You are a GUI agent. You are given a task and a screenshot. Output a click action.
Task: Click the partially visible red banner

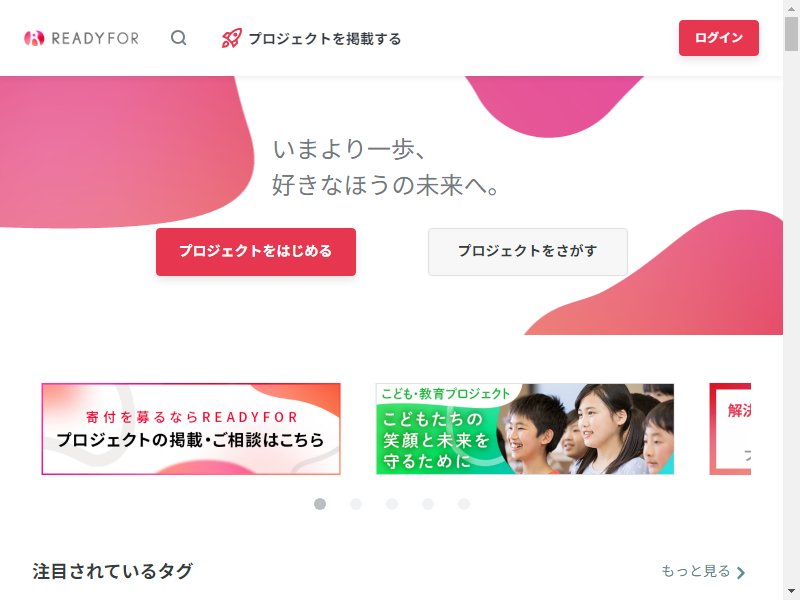pos(730,429)
